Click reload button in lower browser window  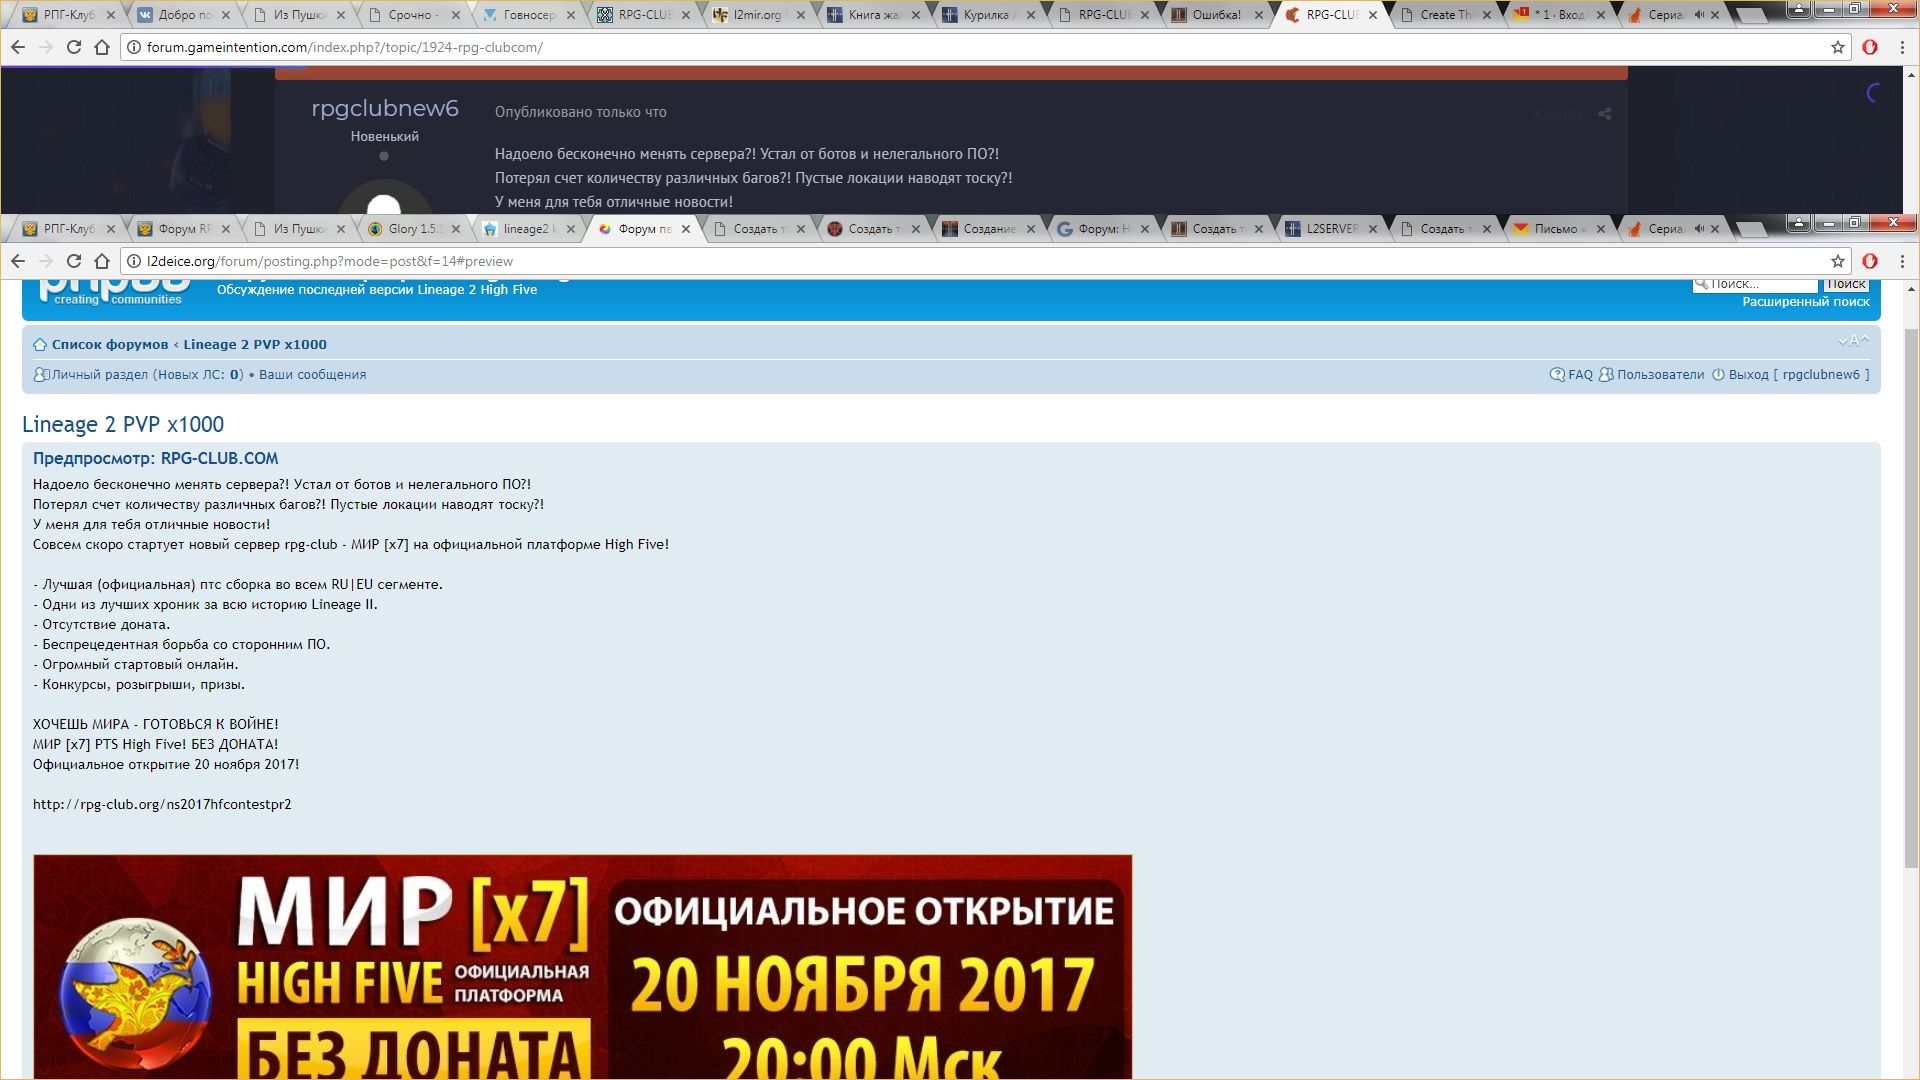tap(73, 261)
